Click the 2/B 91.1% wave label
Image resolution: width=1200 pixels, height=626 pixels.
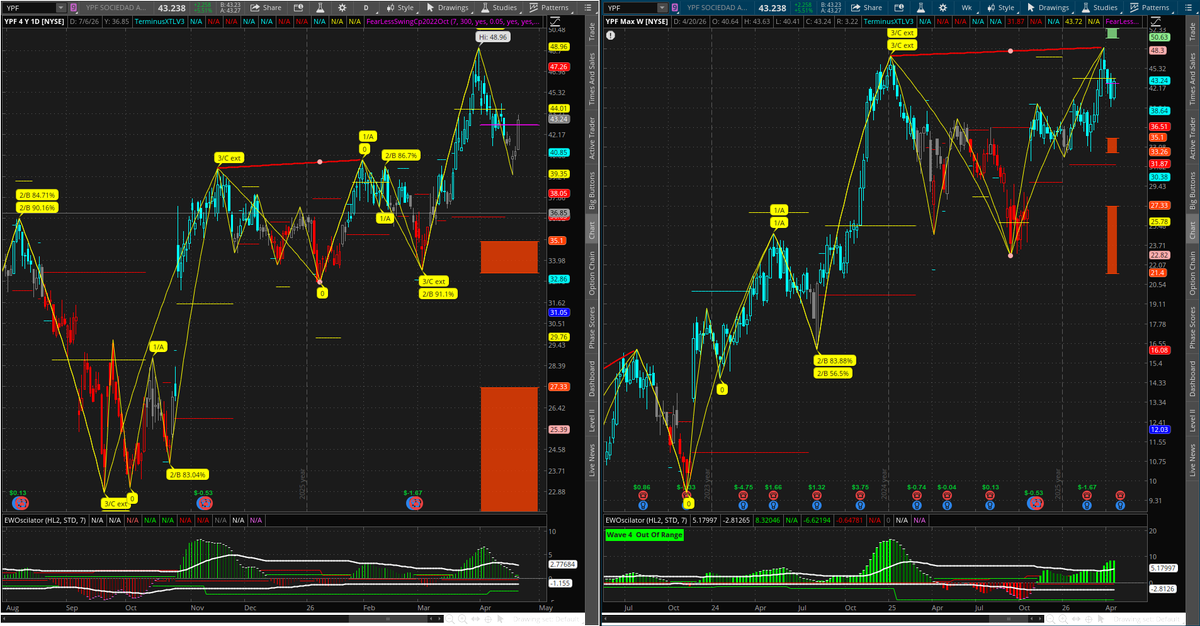pyautogui.click(x=438, y=293)
